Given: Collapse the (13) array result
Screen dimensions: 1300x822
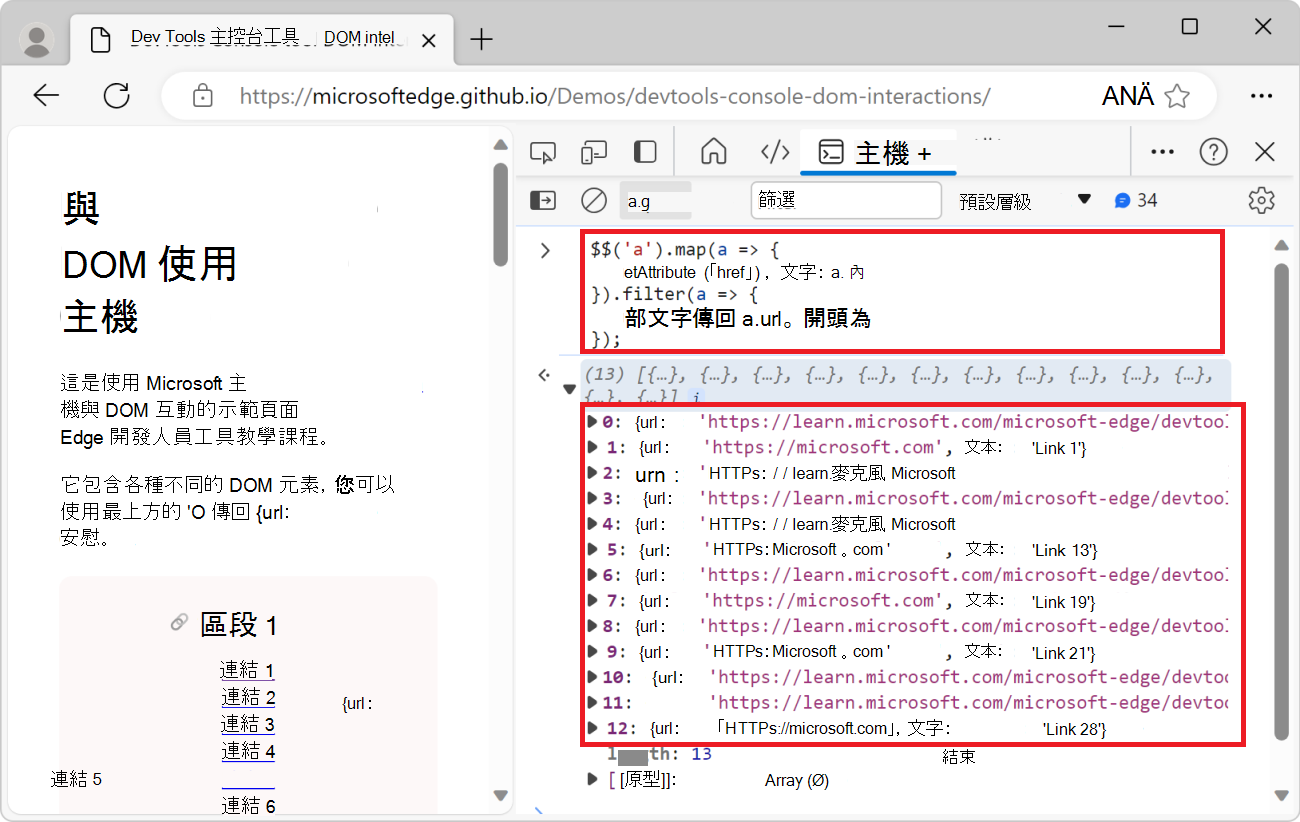Looking at the screenshot, I should click(569, 389).
